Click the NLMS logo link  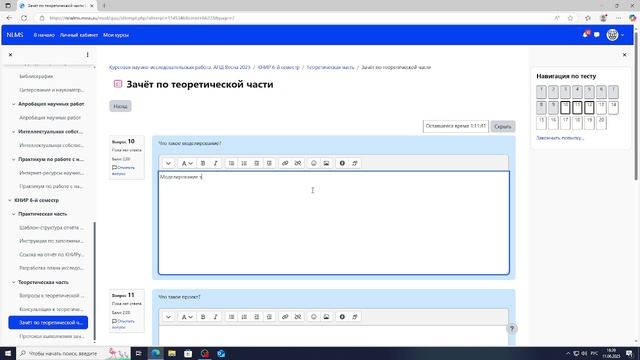tap(15, 35)
